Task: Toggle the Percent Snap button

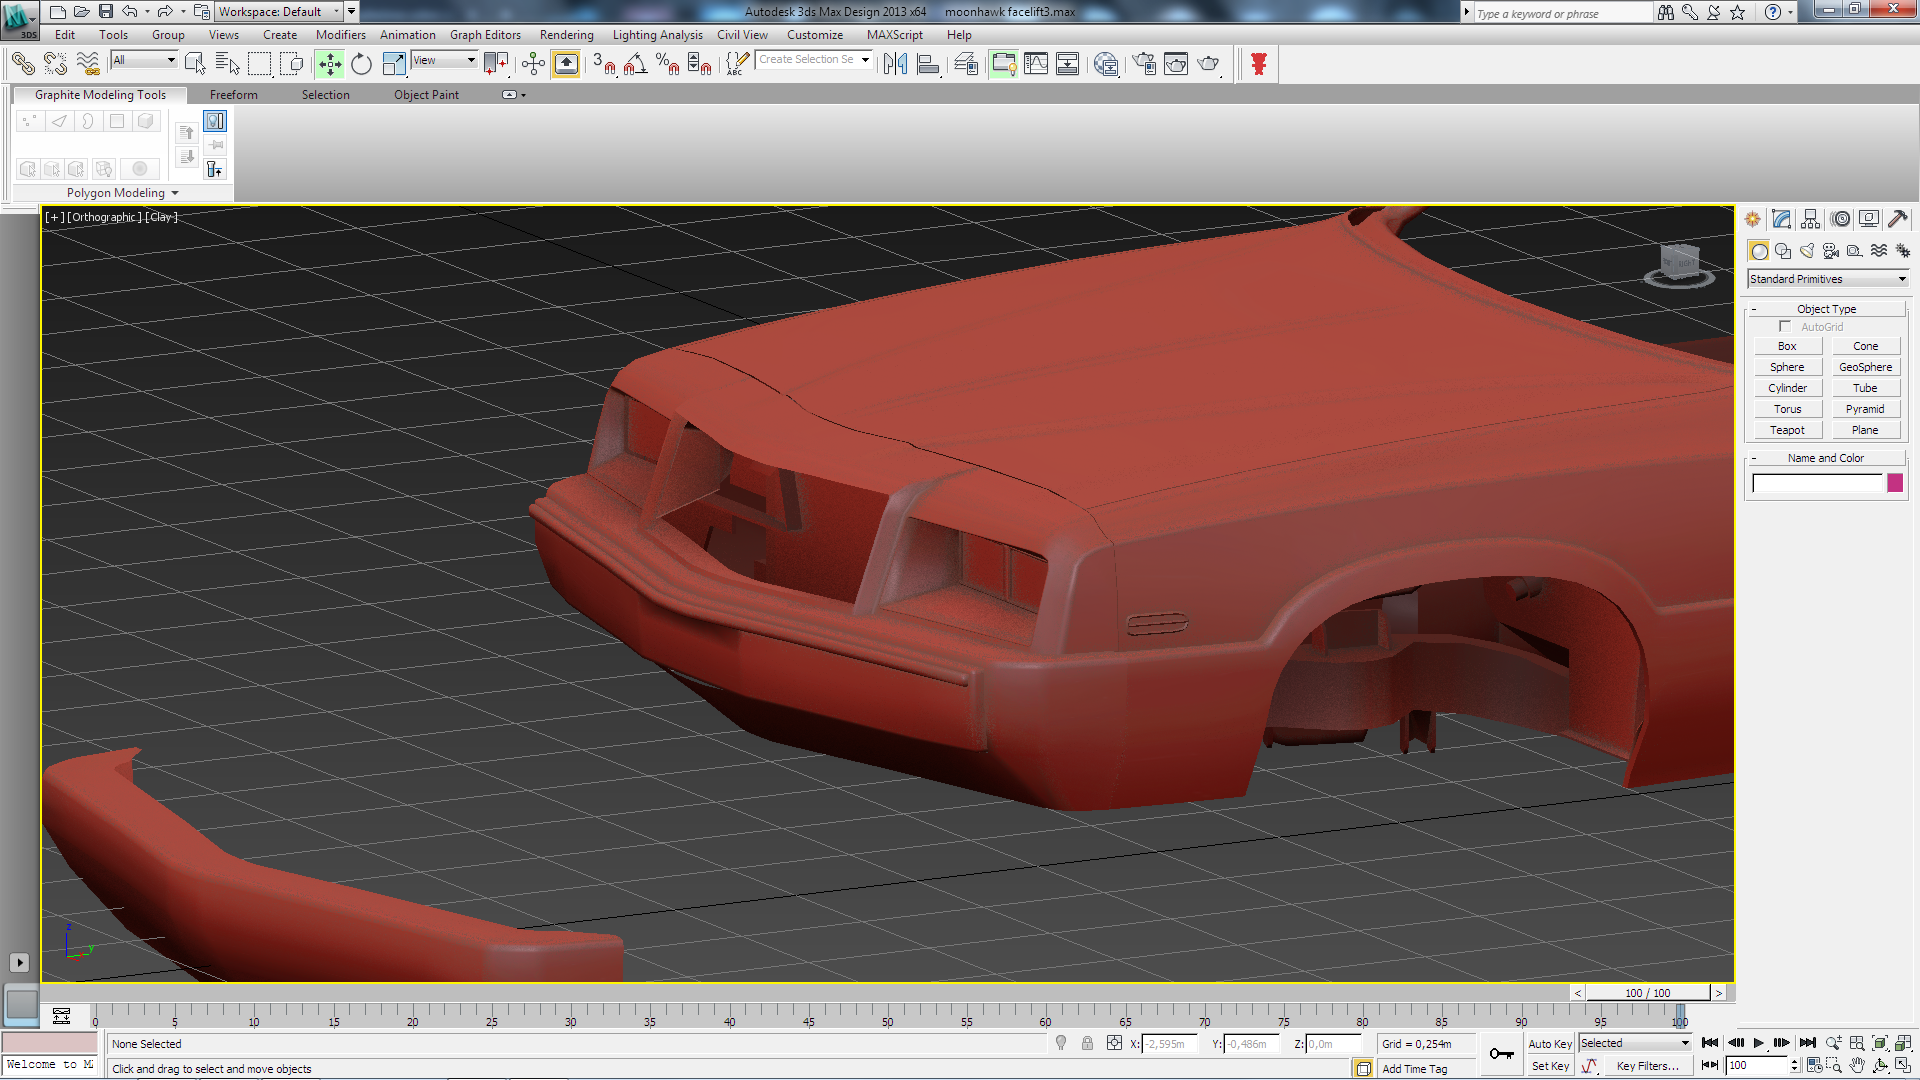Action: tap(668, 64)
